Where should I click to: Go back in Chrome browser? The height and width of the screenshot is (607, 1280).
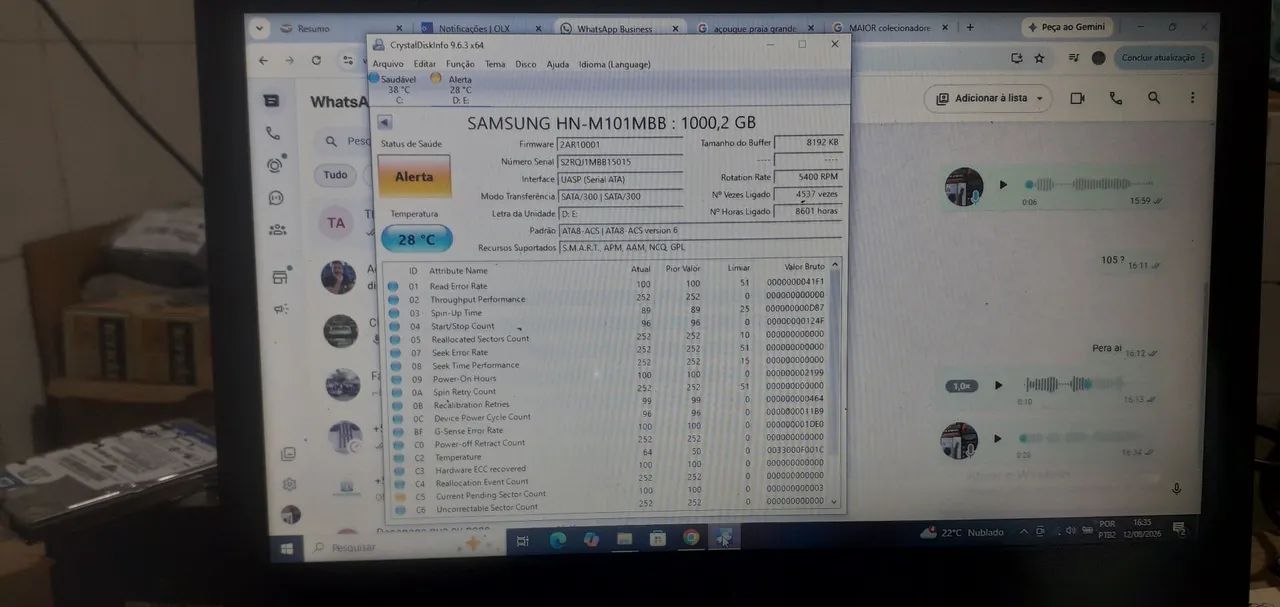[x=263, y=60]
